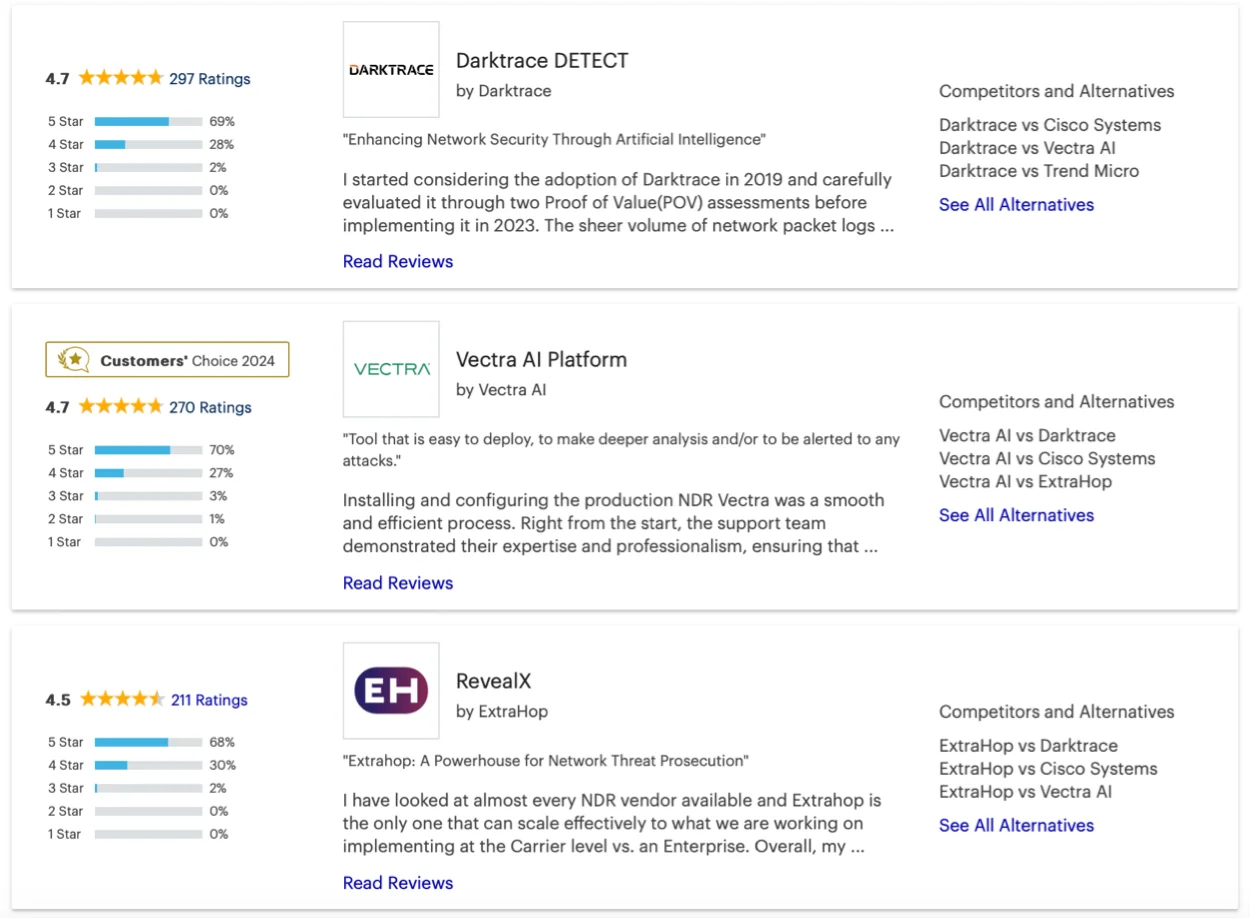Click Vectra 3 Star 3% rating bar
The height and width of the screenshot is (922, 1252).
click(148, 497)
